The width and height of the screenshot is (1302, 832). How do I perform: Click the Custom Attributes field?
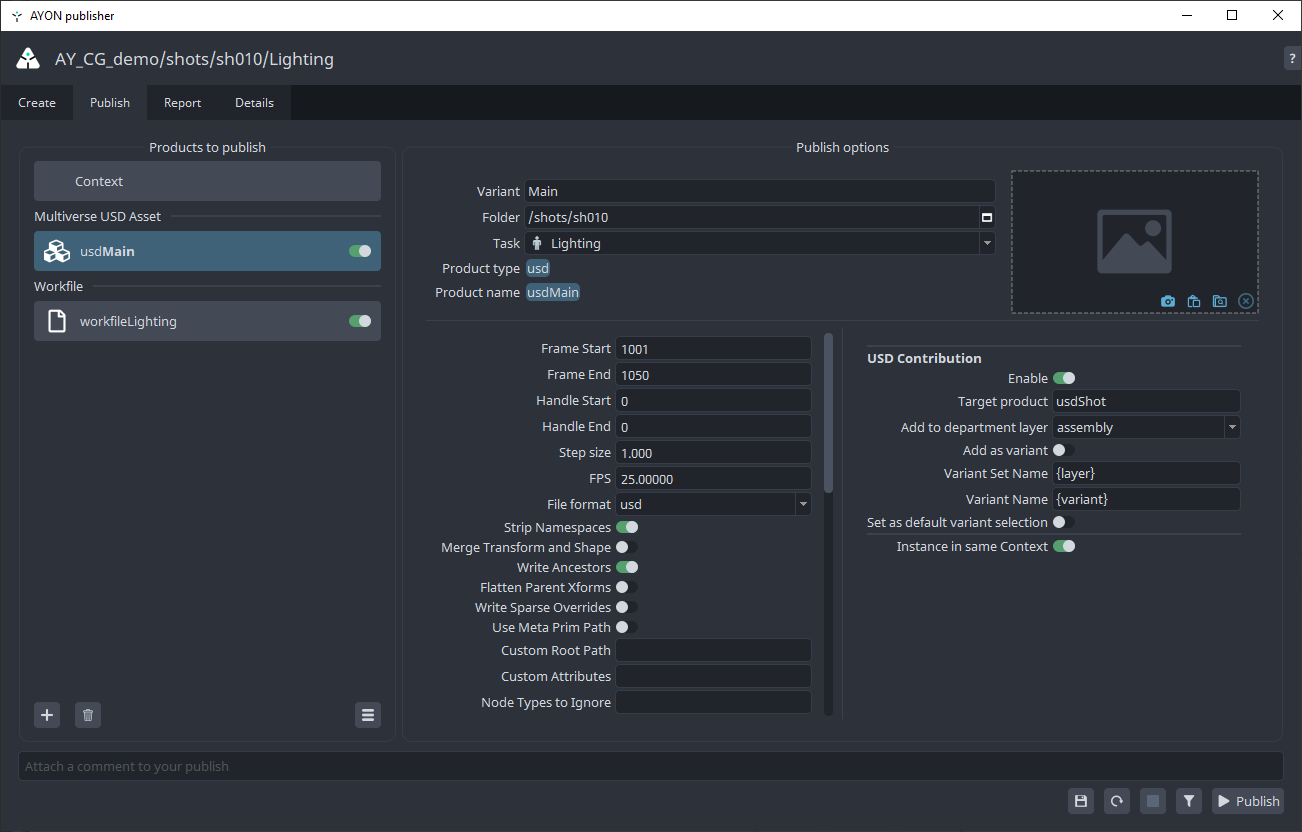click(x=713, y=677)
